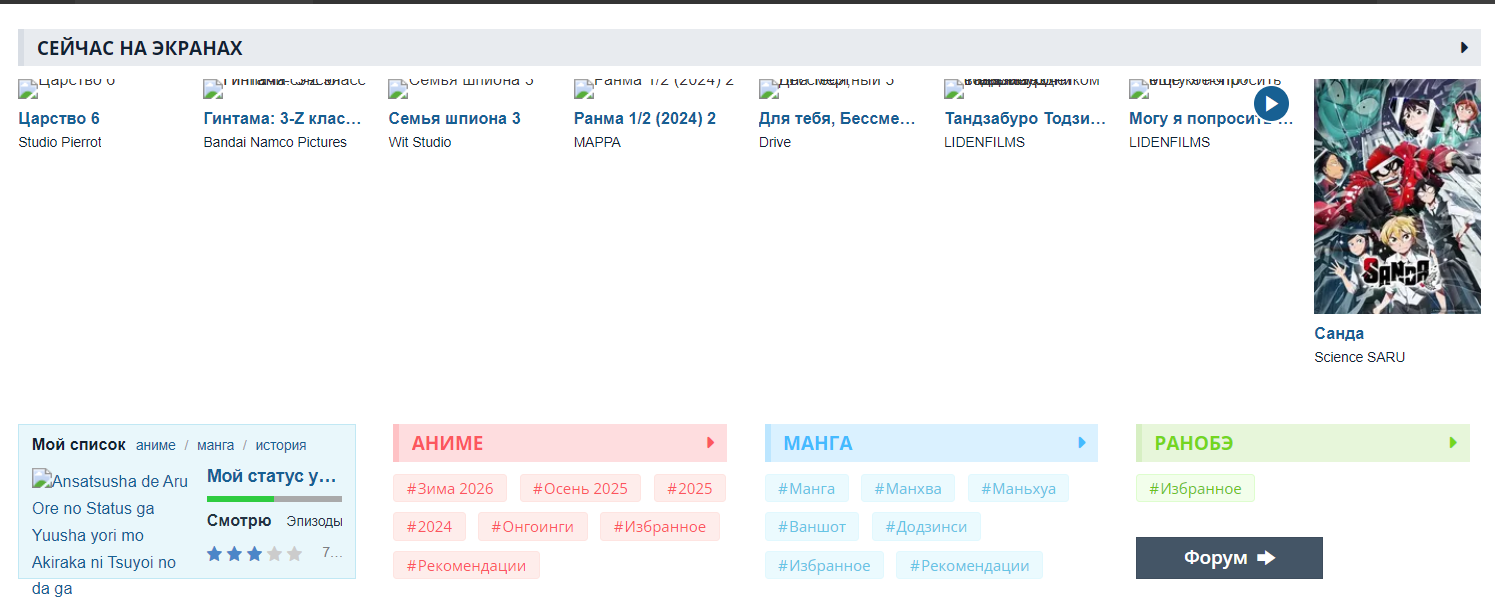Click the carousel next play-arrow button

(x=1271, y=103)
